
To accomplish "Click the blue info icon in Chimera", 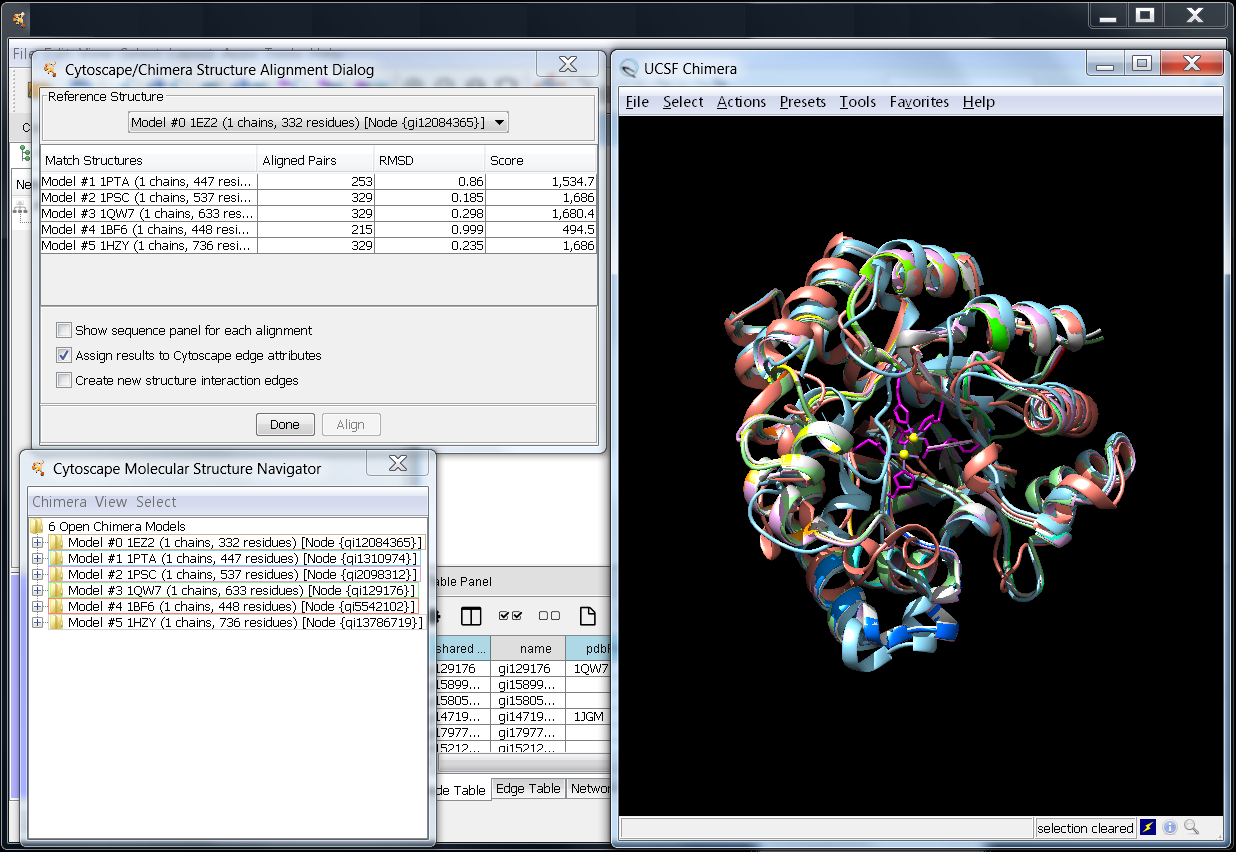I will coord(1170,827).
